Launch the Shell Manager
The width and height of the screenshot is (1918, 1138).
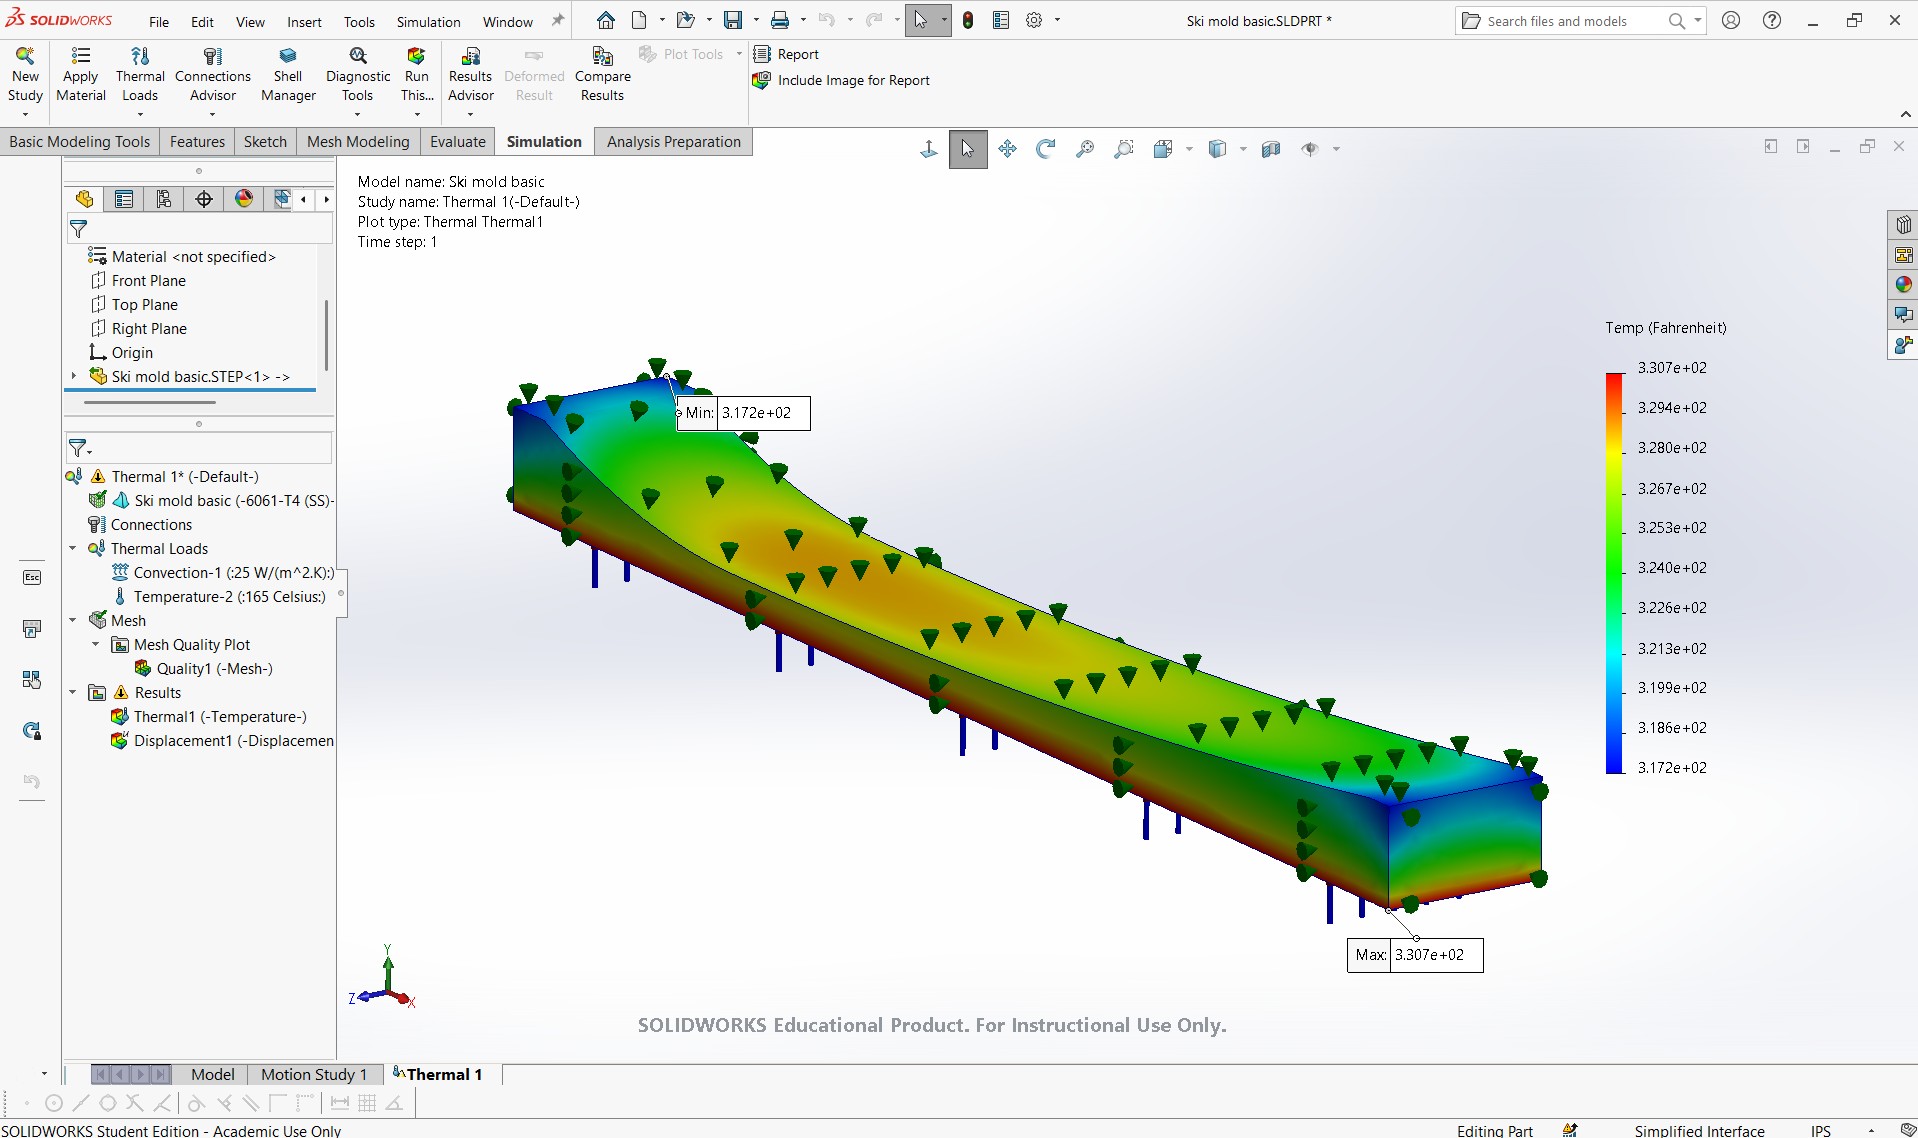pos(288,75)
